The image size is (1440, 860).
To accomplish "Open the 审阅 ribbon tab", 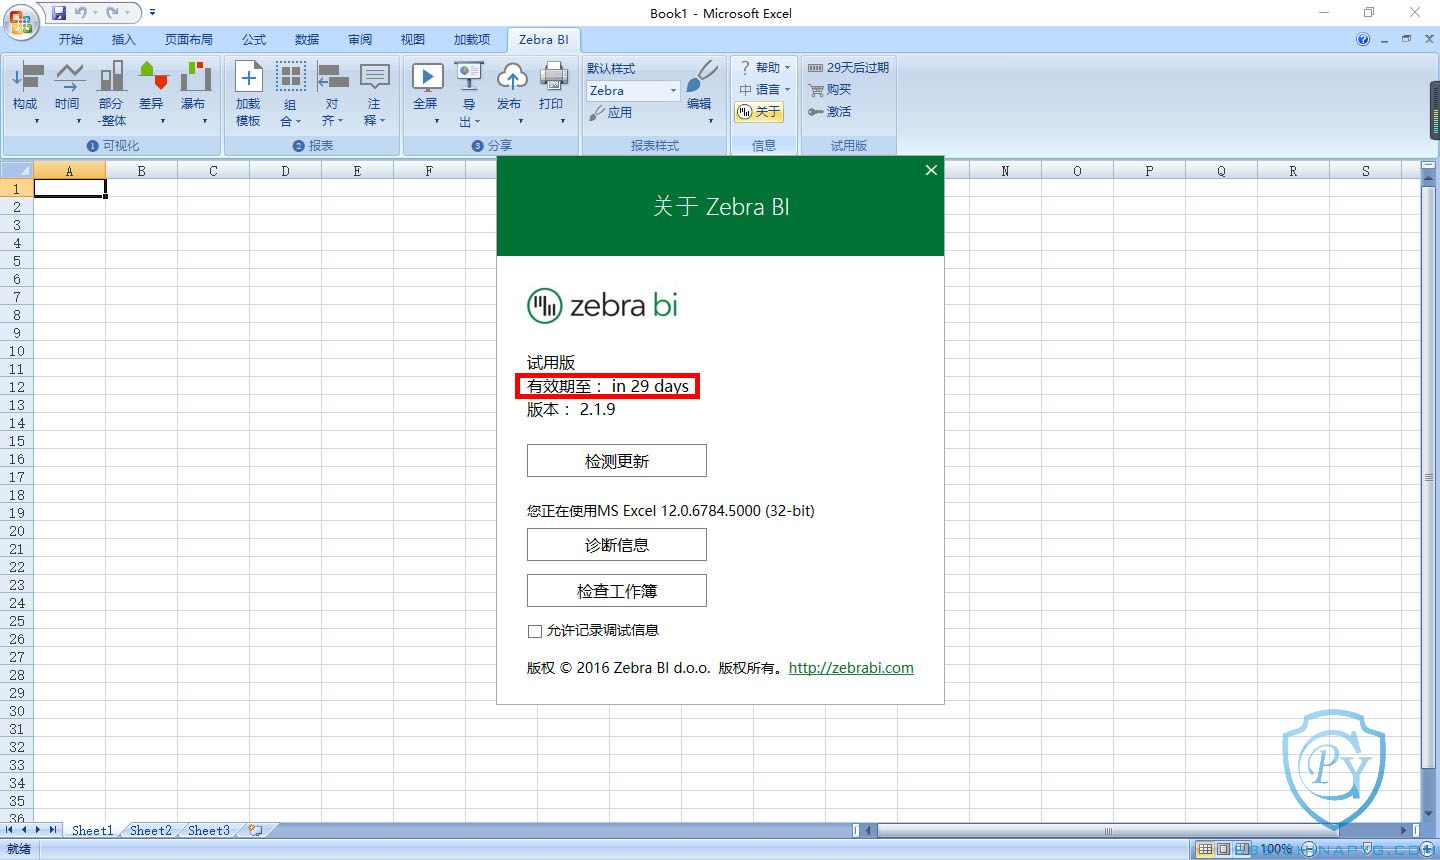I will [360, 40].
